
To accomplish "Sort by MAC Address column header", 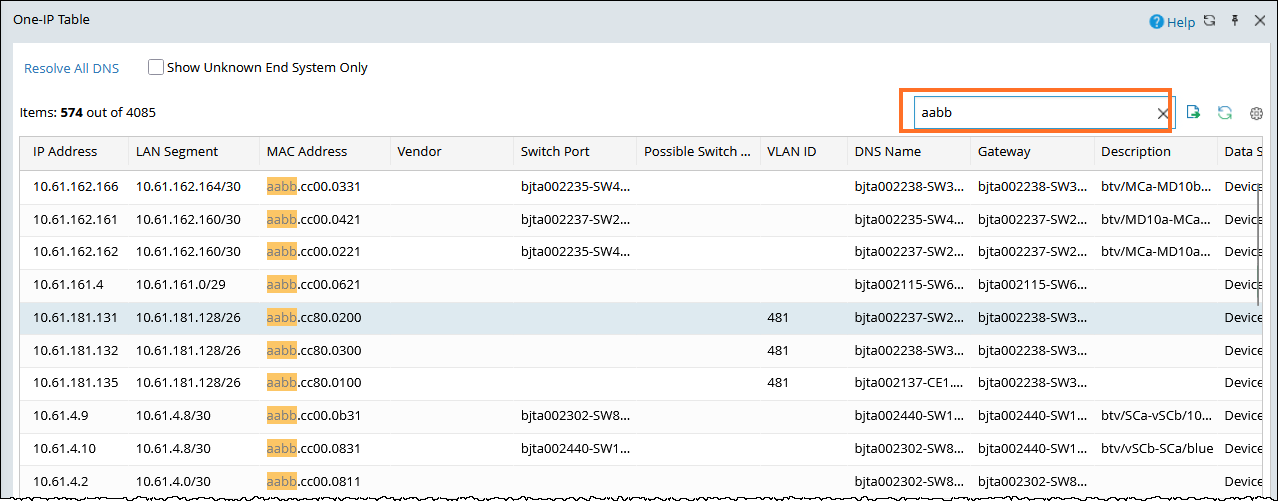I will pos(307,152).
